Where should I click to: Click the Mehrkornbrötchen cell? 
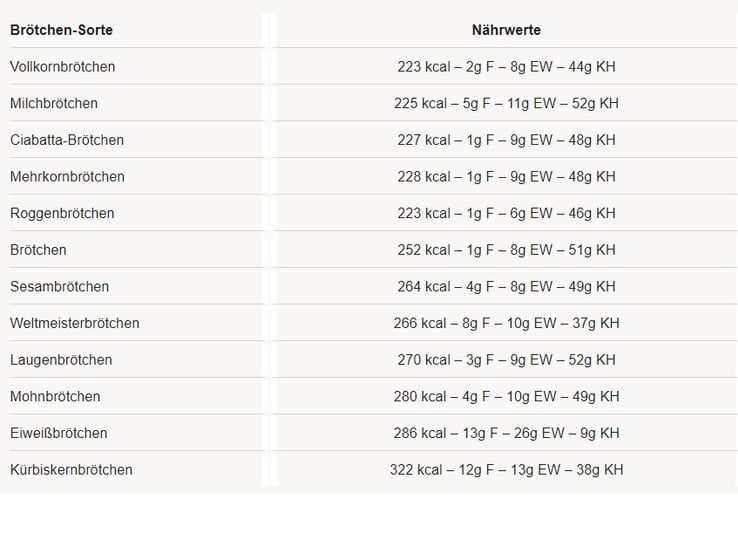pyautogui.click(x=67, y=177)
